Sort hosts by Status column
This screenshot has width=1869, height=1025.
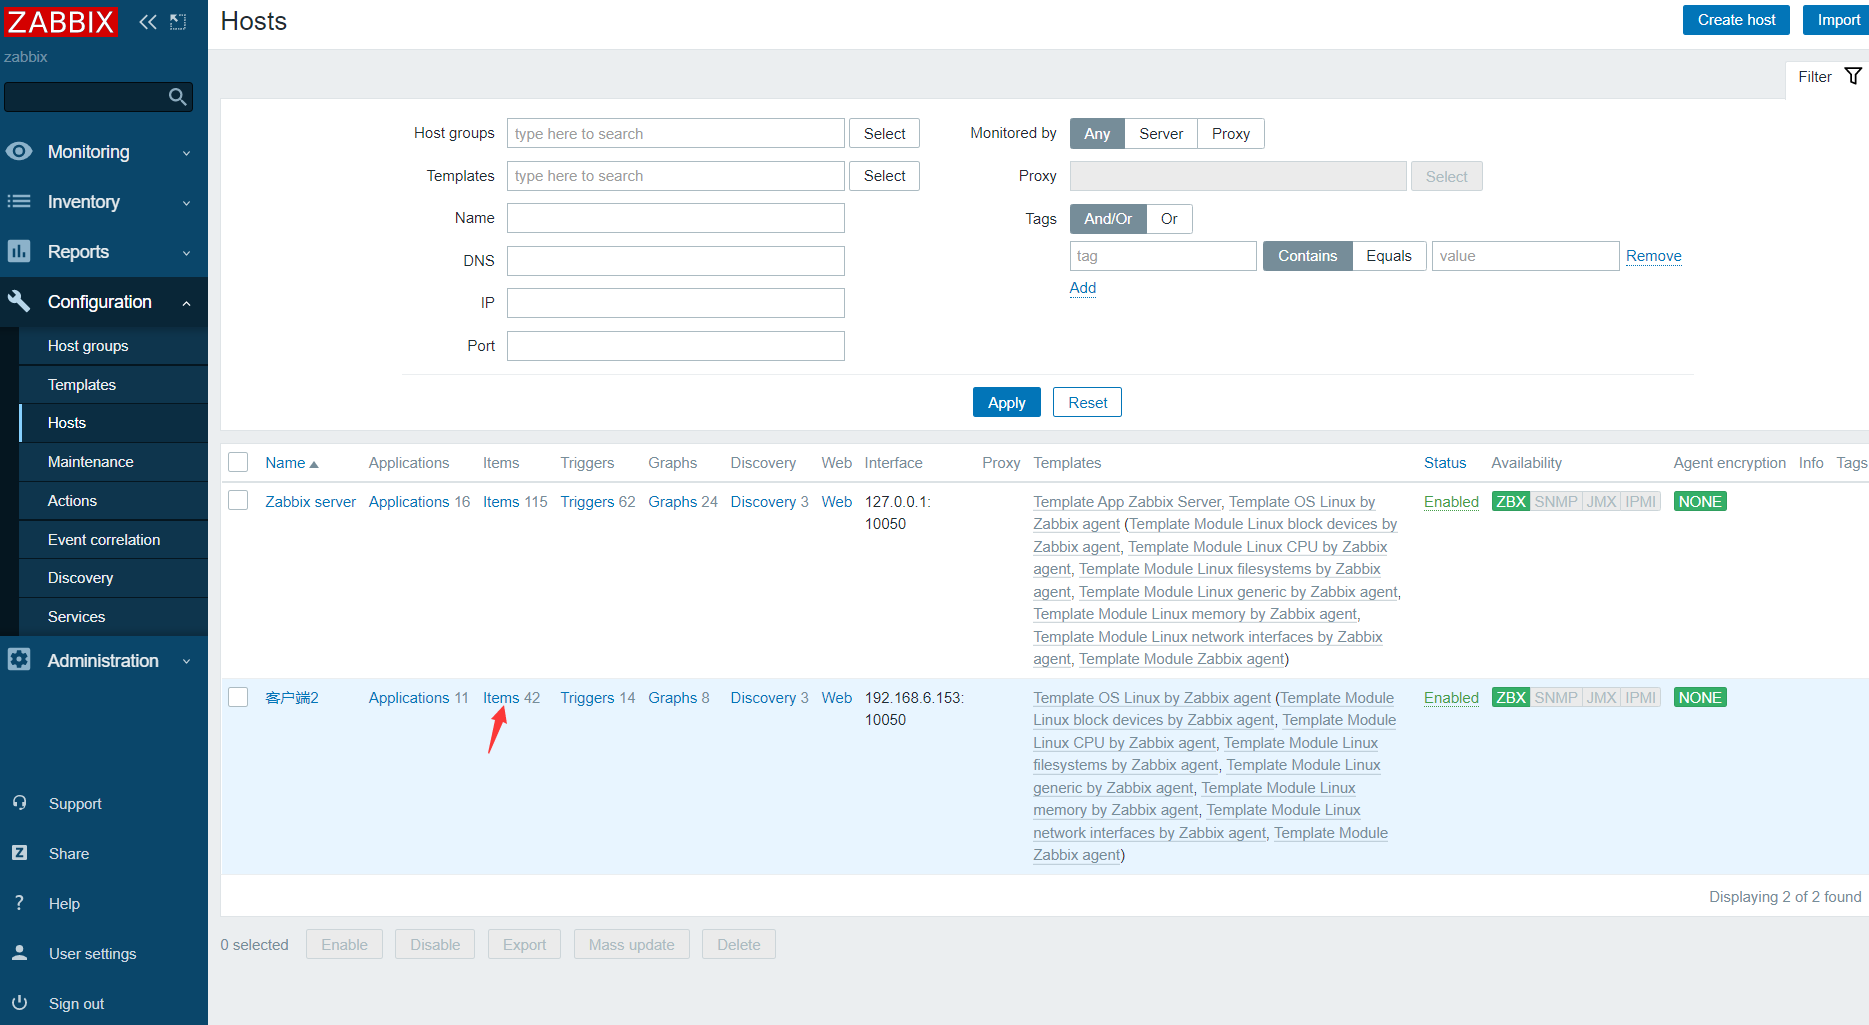tap(1445, 463)
